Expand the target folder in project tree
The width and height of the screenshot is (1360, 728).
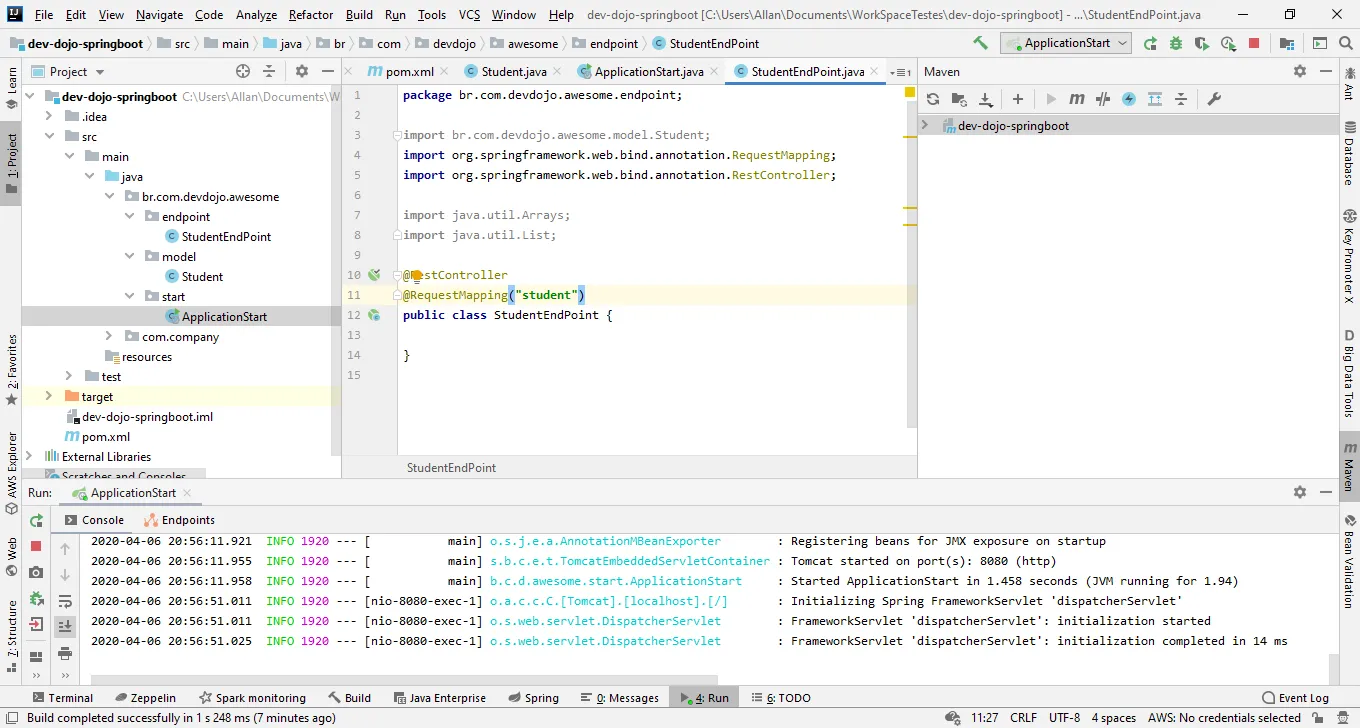49,397
